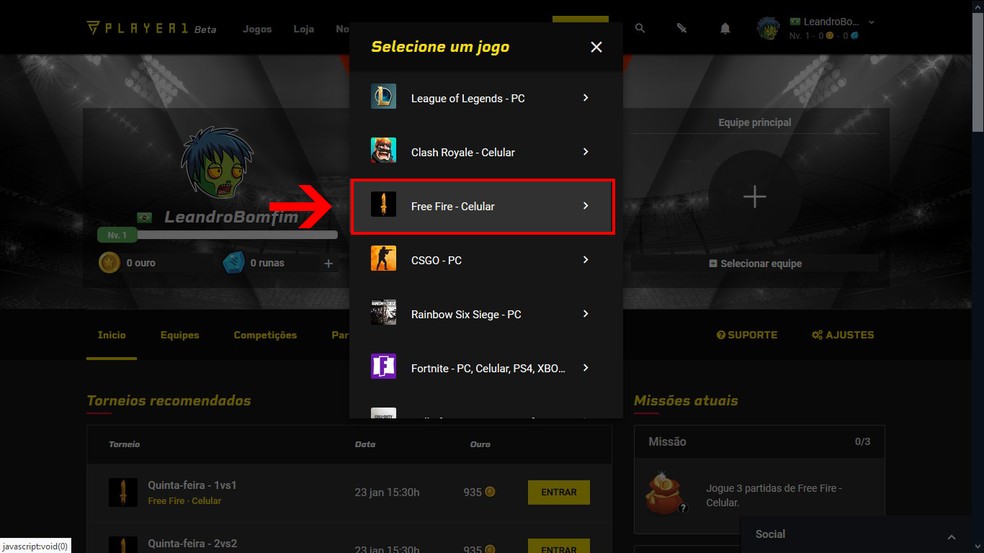Screen dimensions: 984x553
Task: Open the Jogos menu
Action: click(x=257, y=29)
